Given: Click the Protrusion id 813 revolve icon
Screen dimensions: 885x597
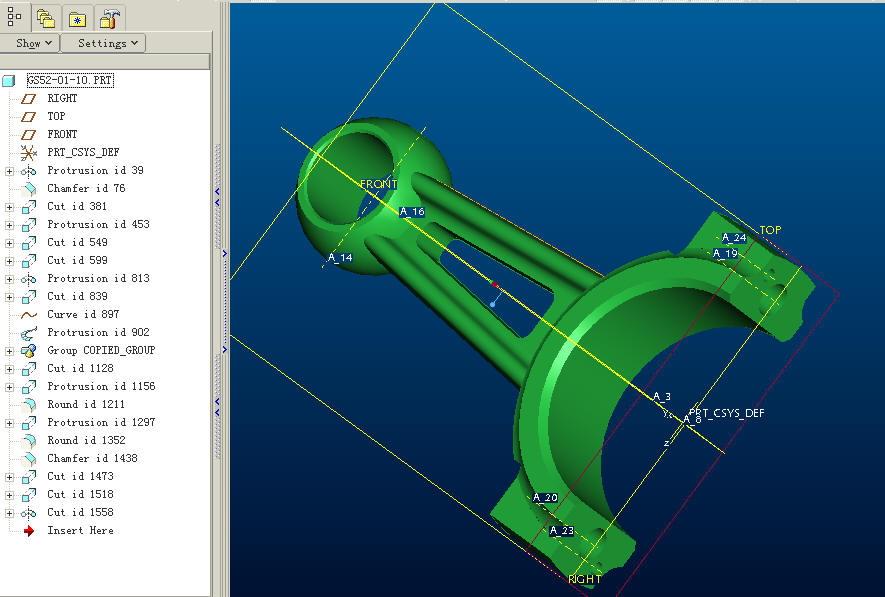Looking at the screenshot, I should pos(28,279).
